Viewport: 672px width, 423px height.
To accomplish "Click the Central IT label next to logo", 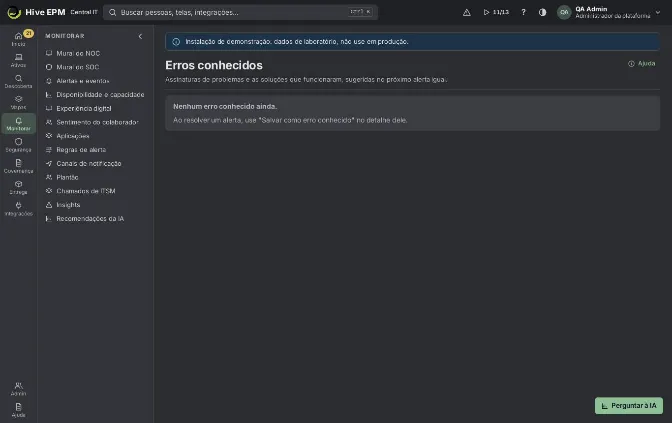I will click(84, 12).
